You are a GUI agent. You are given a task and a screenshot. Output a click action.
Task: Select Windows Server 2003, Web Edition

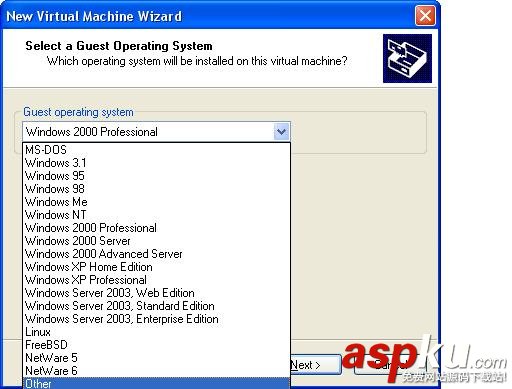click(x=156, y=293)
